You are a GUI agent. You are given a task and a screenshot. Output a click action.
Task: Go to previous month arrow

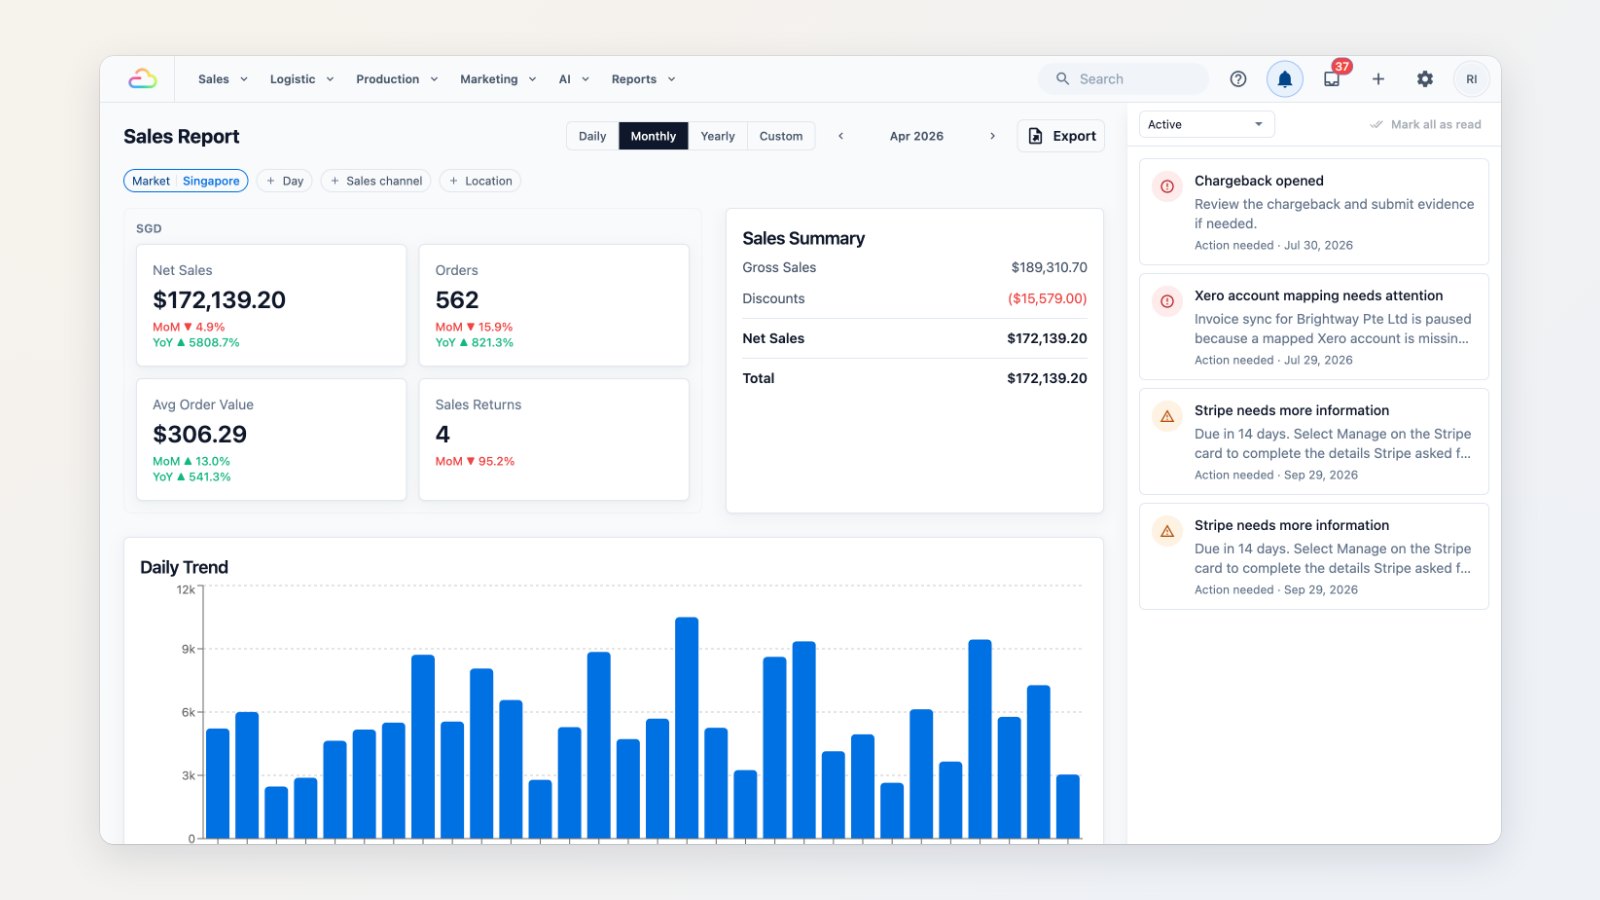click(841, 136)
